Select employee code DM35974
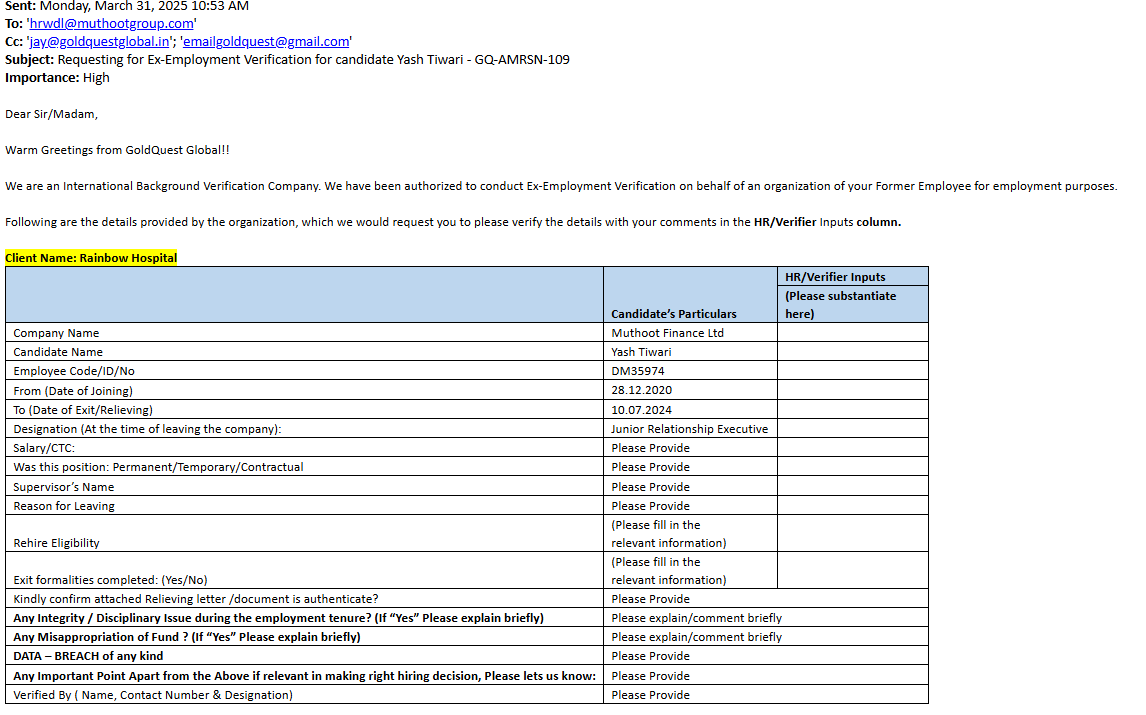 coord(638,371)
